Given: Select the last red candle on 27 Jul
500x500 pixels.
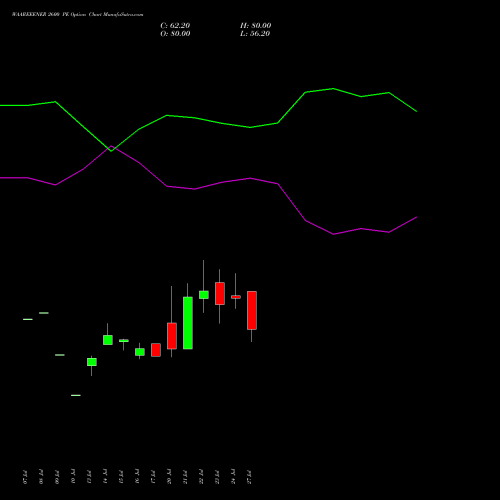Looking at the screenshot, I should tap(252, 310).
